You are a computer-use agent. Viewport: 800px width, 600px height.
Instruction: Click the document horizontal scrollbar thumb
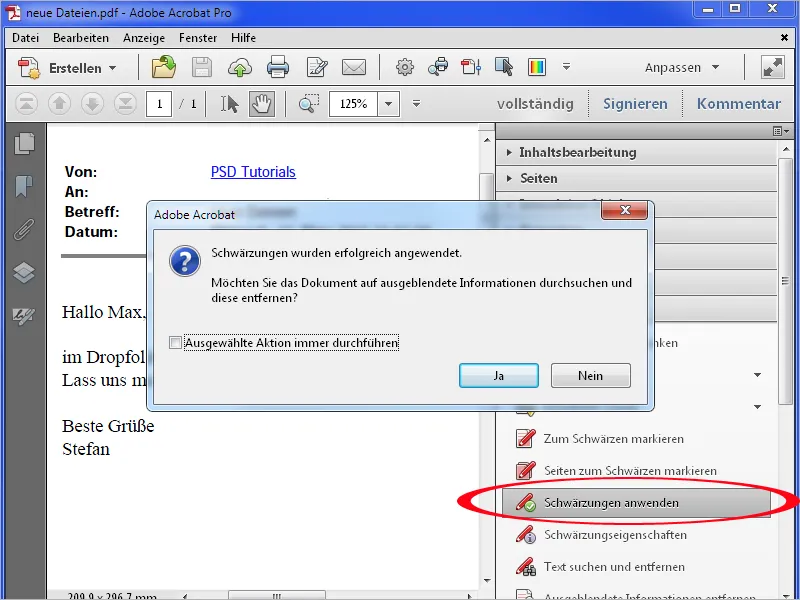pos(277,595)
